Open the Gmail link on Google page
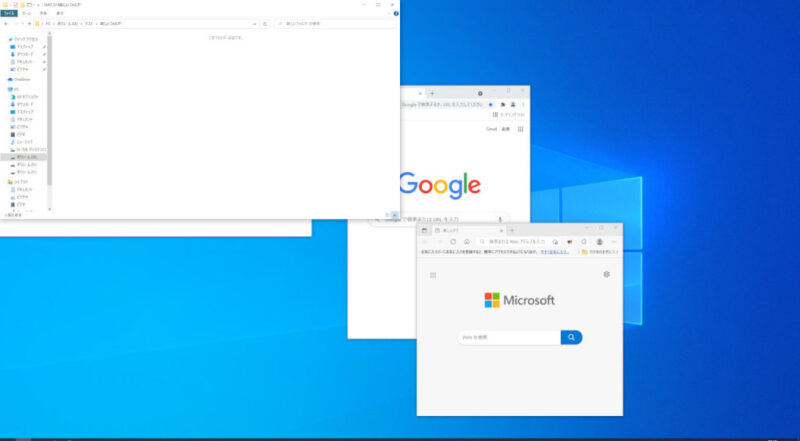 pos(491,129)
